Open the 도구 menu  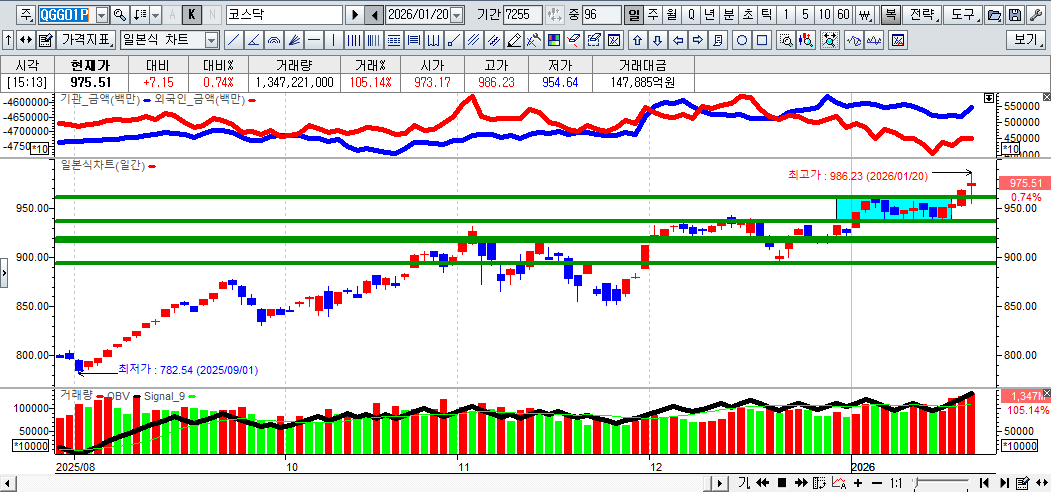click(x=962, y=15)
